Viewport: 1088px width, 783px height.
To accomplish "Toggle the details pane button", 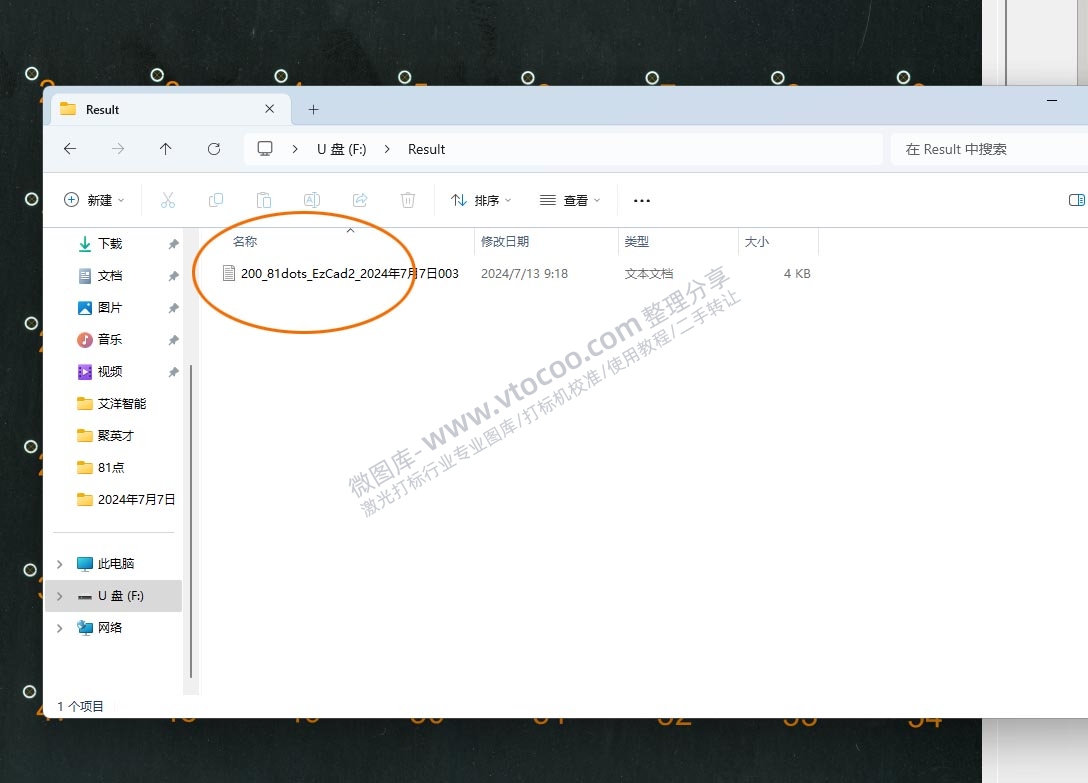I will (x=1076, y=200).
